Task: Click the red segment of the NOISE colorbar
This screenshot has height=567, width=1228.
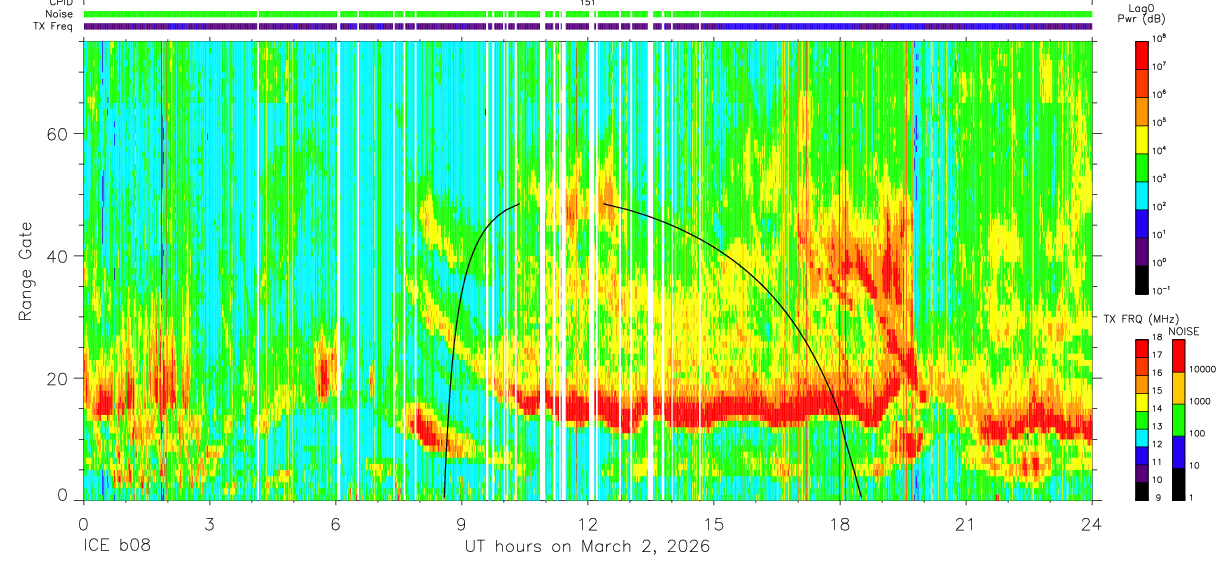Action: [x=1177, y=355]
